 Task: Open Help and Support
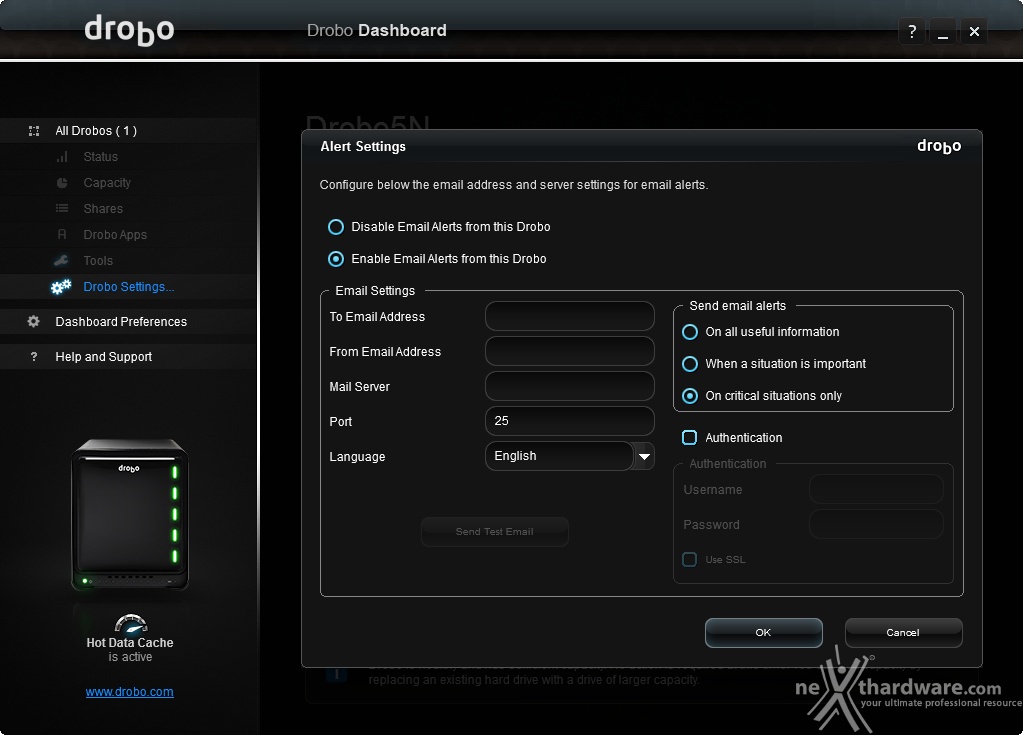coord(103,357)
